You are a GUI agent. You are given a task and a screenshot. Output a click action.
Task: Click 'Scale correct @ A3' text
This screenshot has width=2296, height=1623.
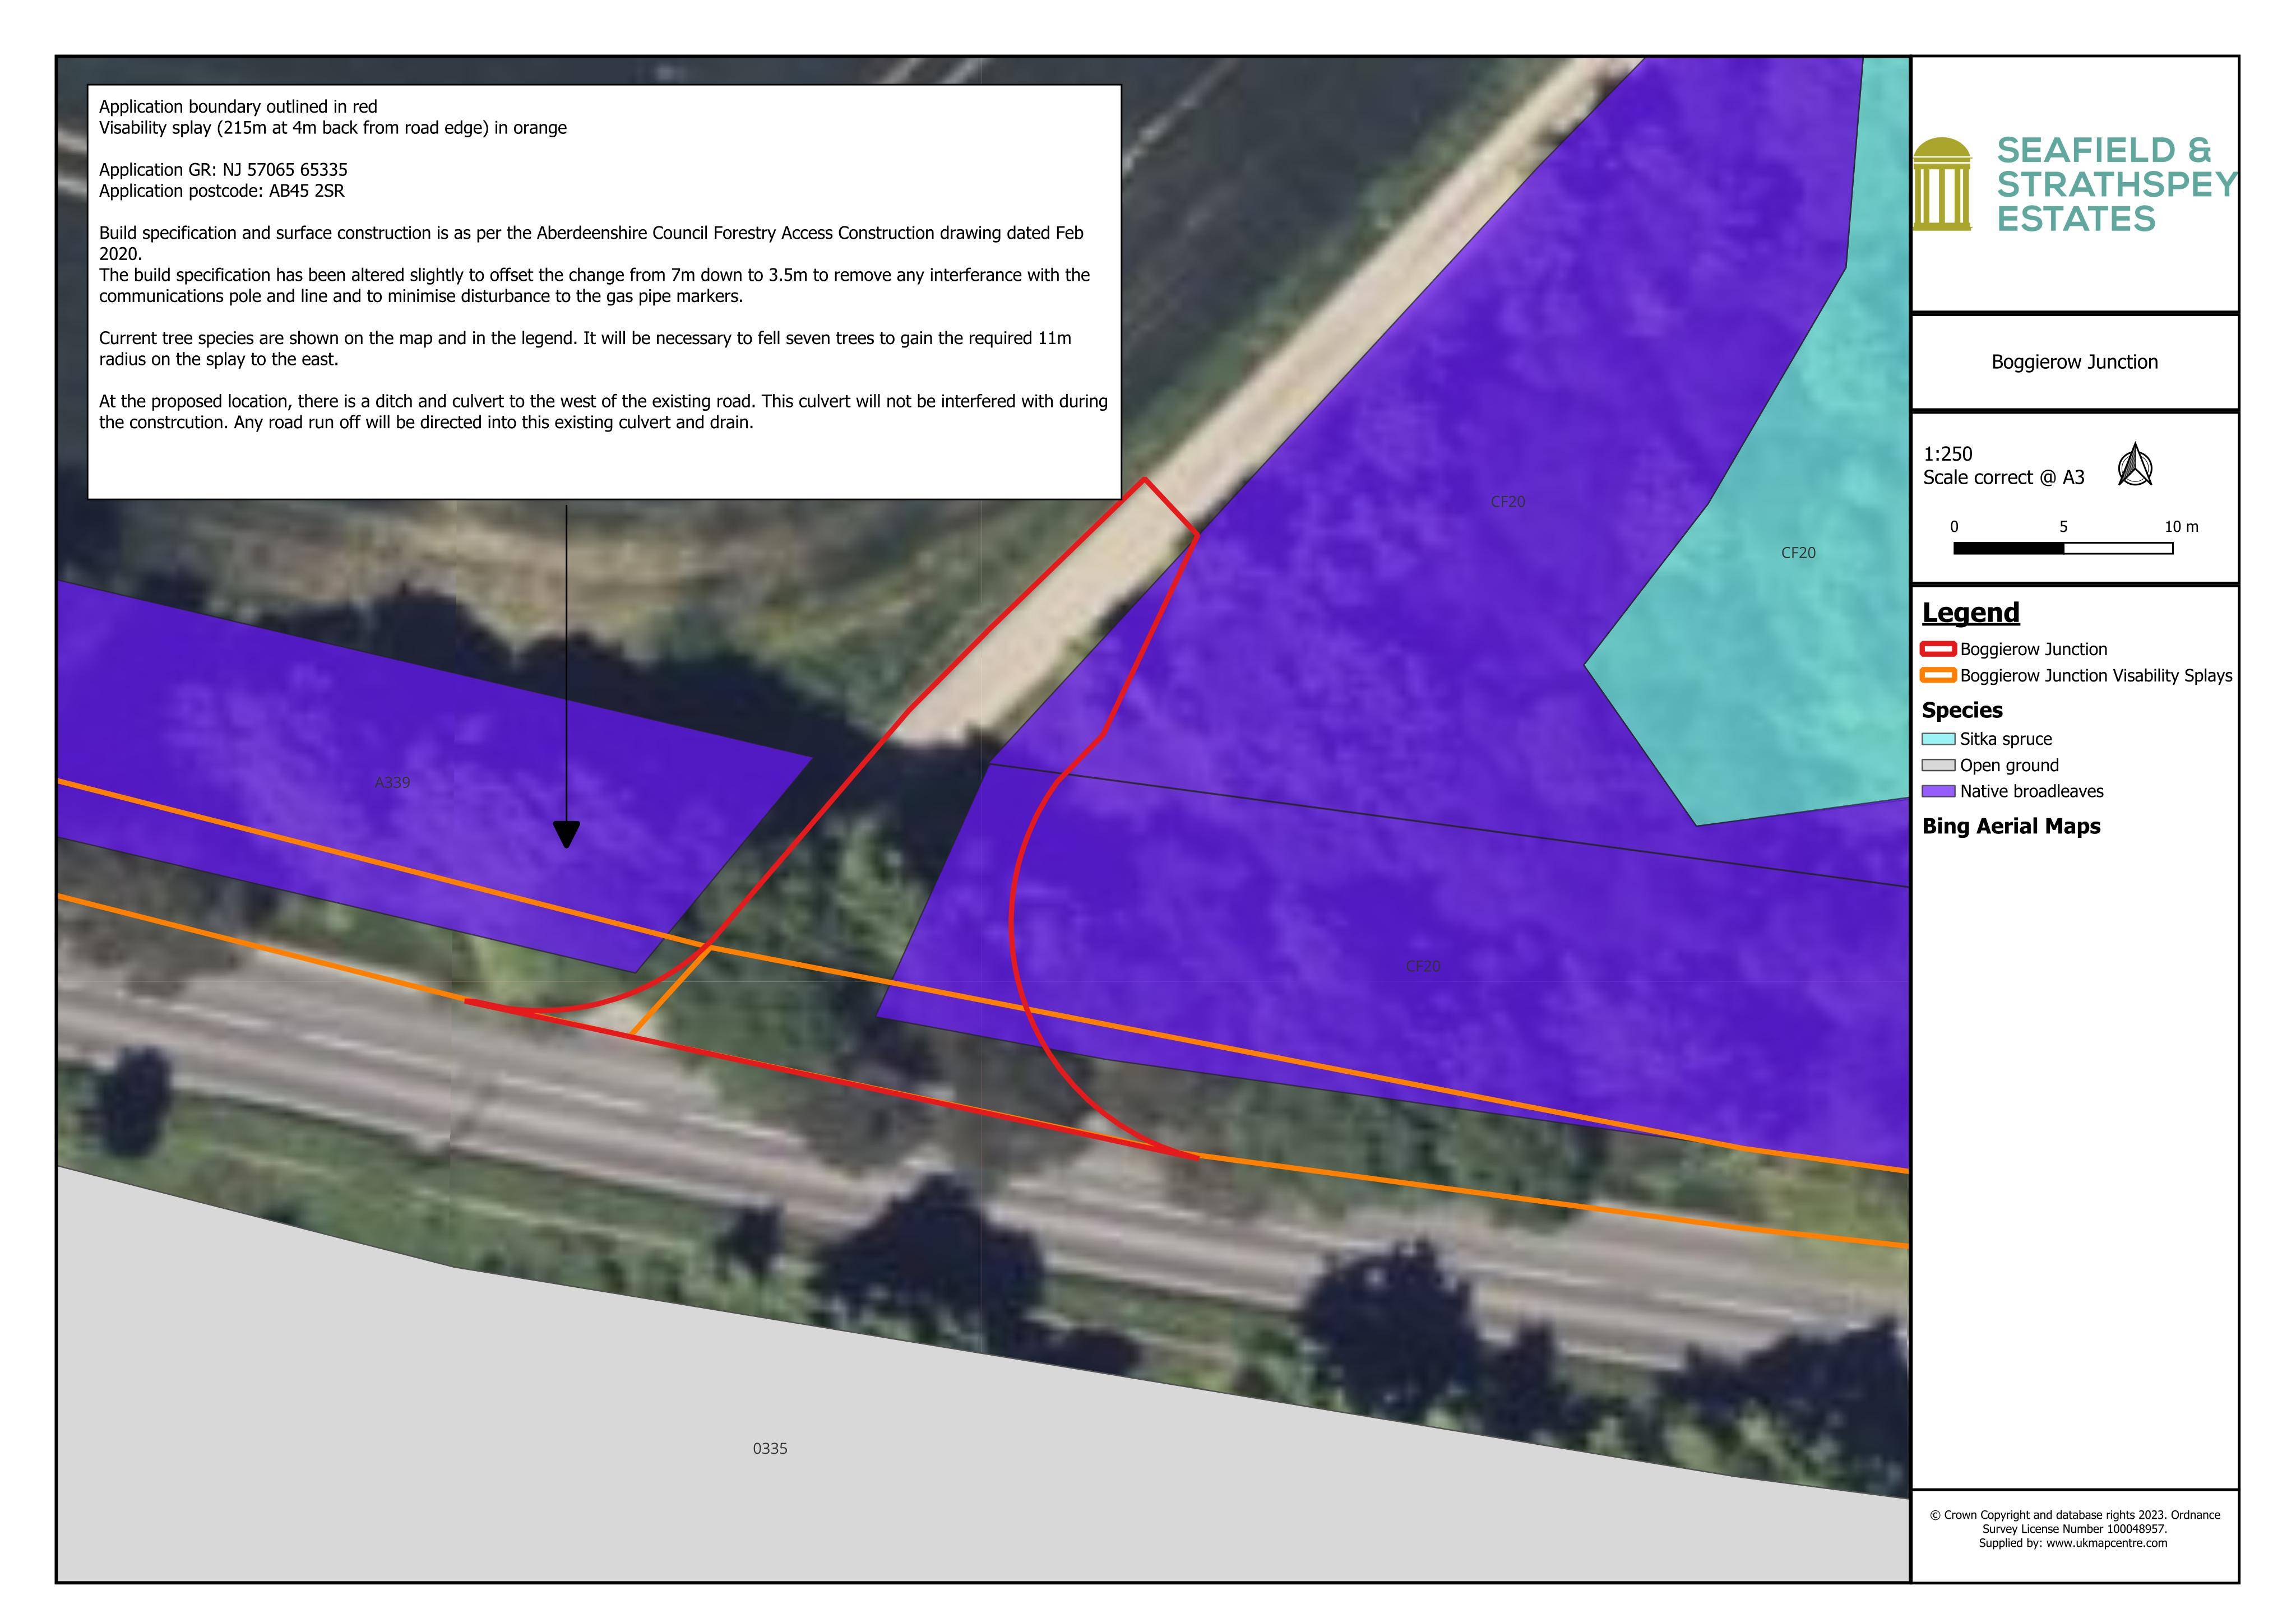point(2003,478)
